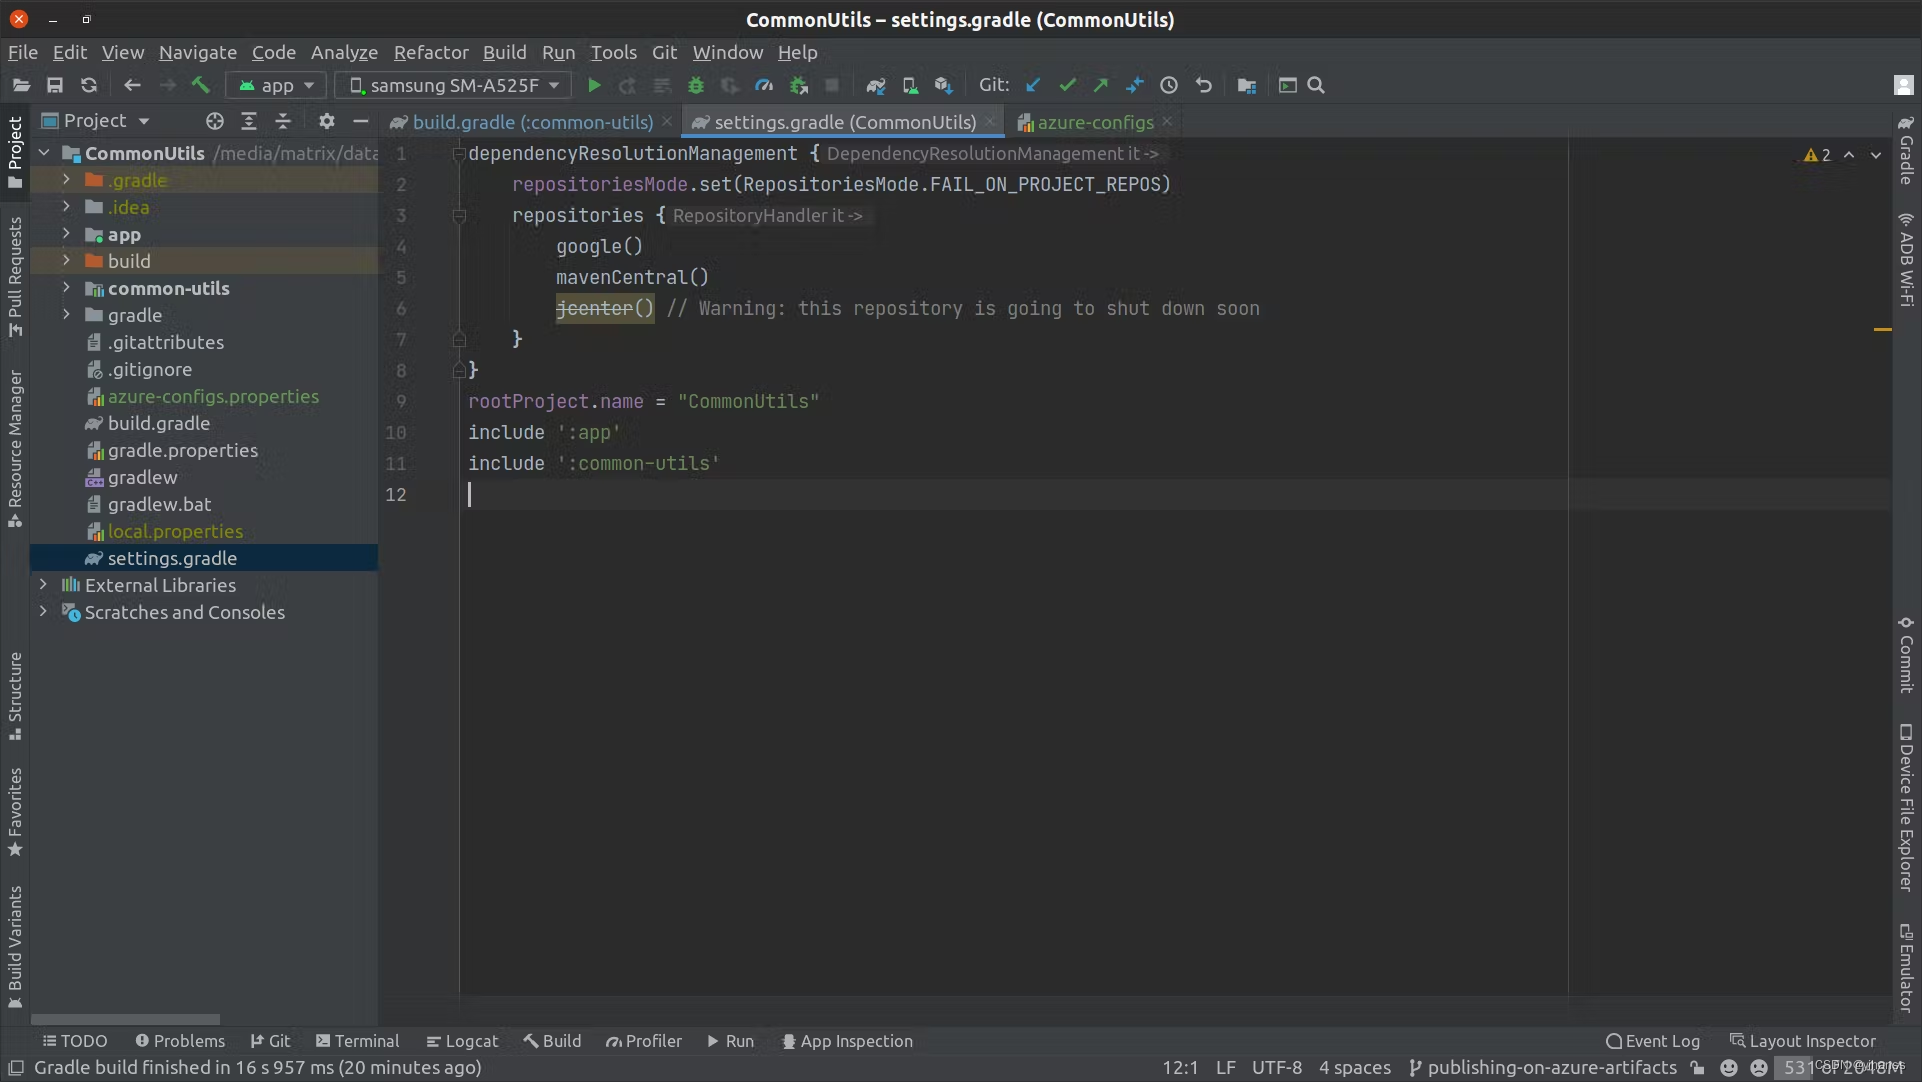Start debugging with the Debug icon
1922x1082 pixels.
click(x=696, y=85)
